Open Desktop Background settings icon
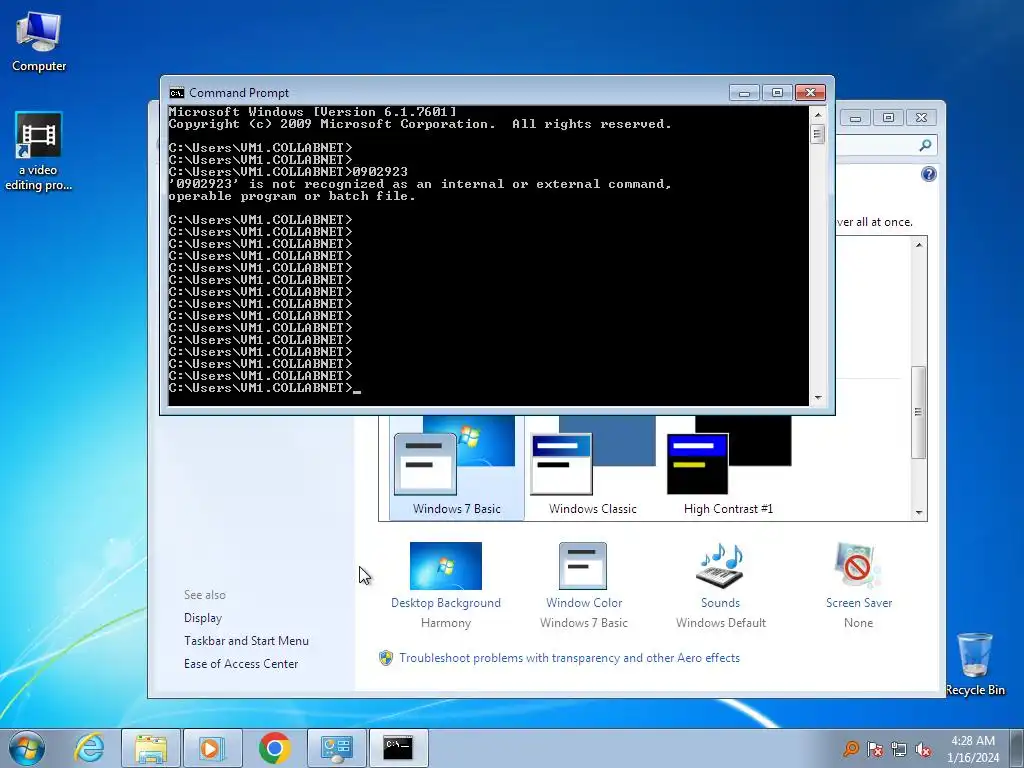Screen dimensions: 1024x768 click(445, 566)
